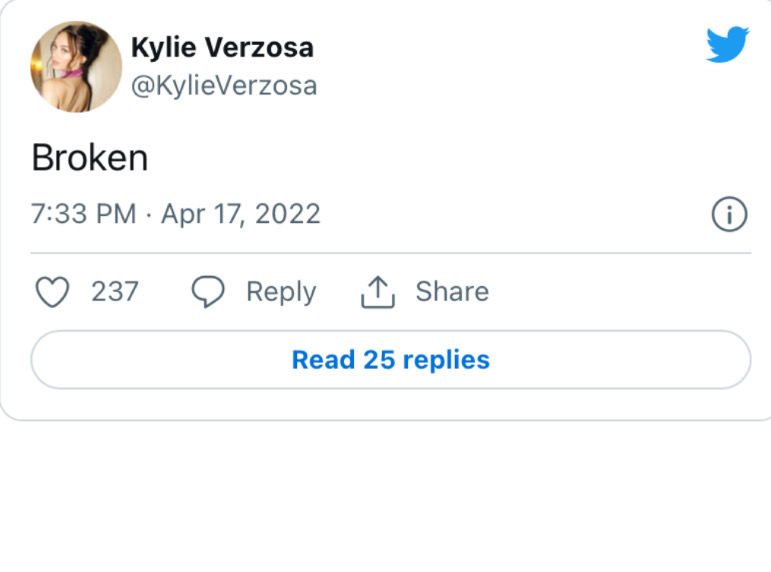Click the share upload arrow icon
Viewport: 771px width, 572px height.
click(x=377, y=292)
